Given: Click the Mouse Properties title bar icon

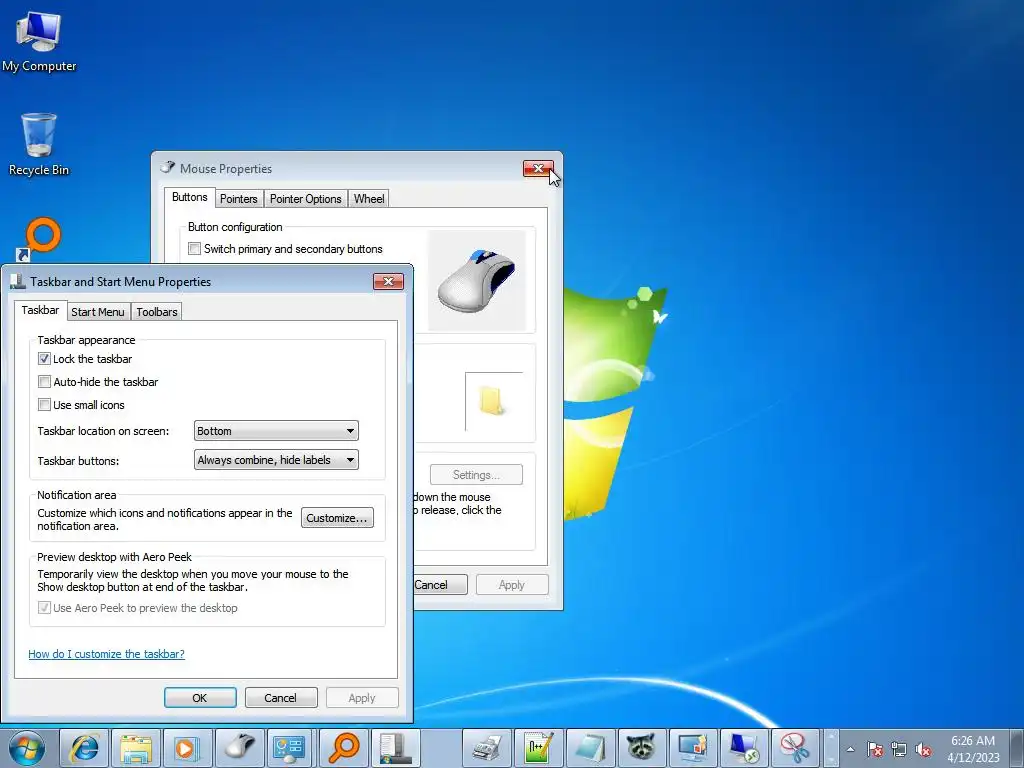Looking at the screenshot, I should 168,168.
